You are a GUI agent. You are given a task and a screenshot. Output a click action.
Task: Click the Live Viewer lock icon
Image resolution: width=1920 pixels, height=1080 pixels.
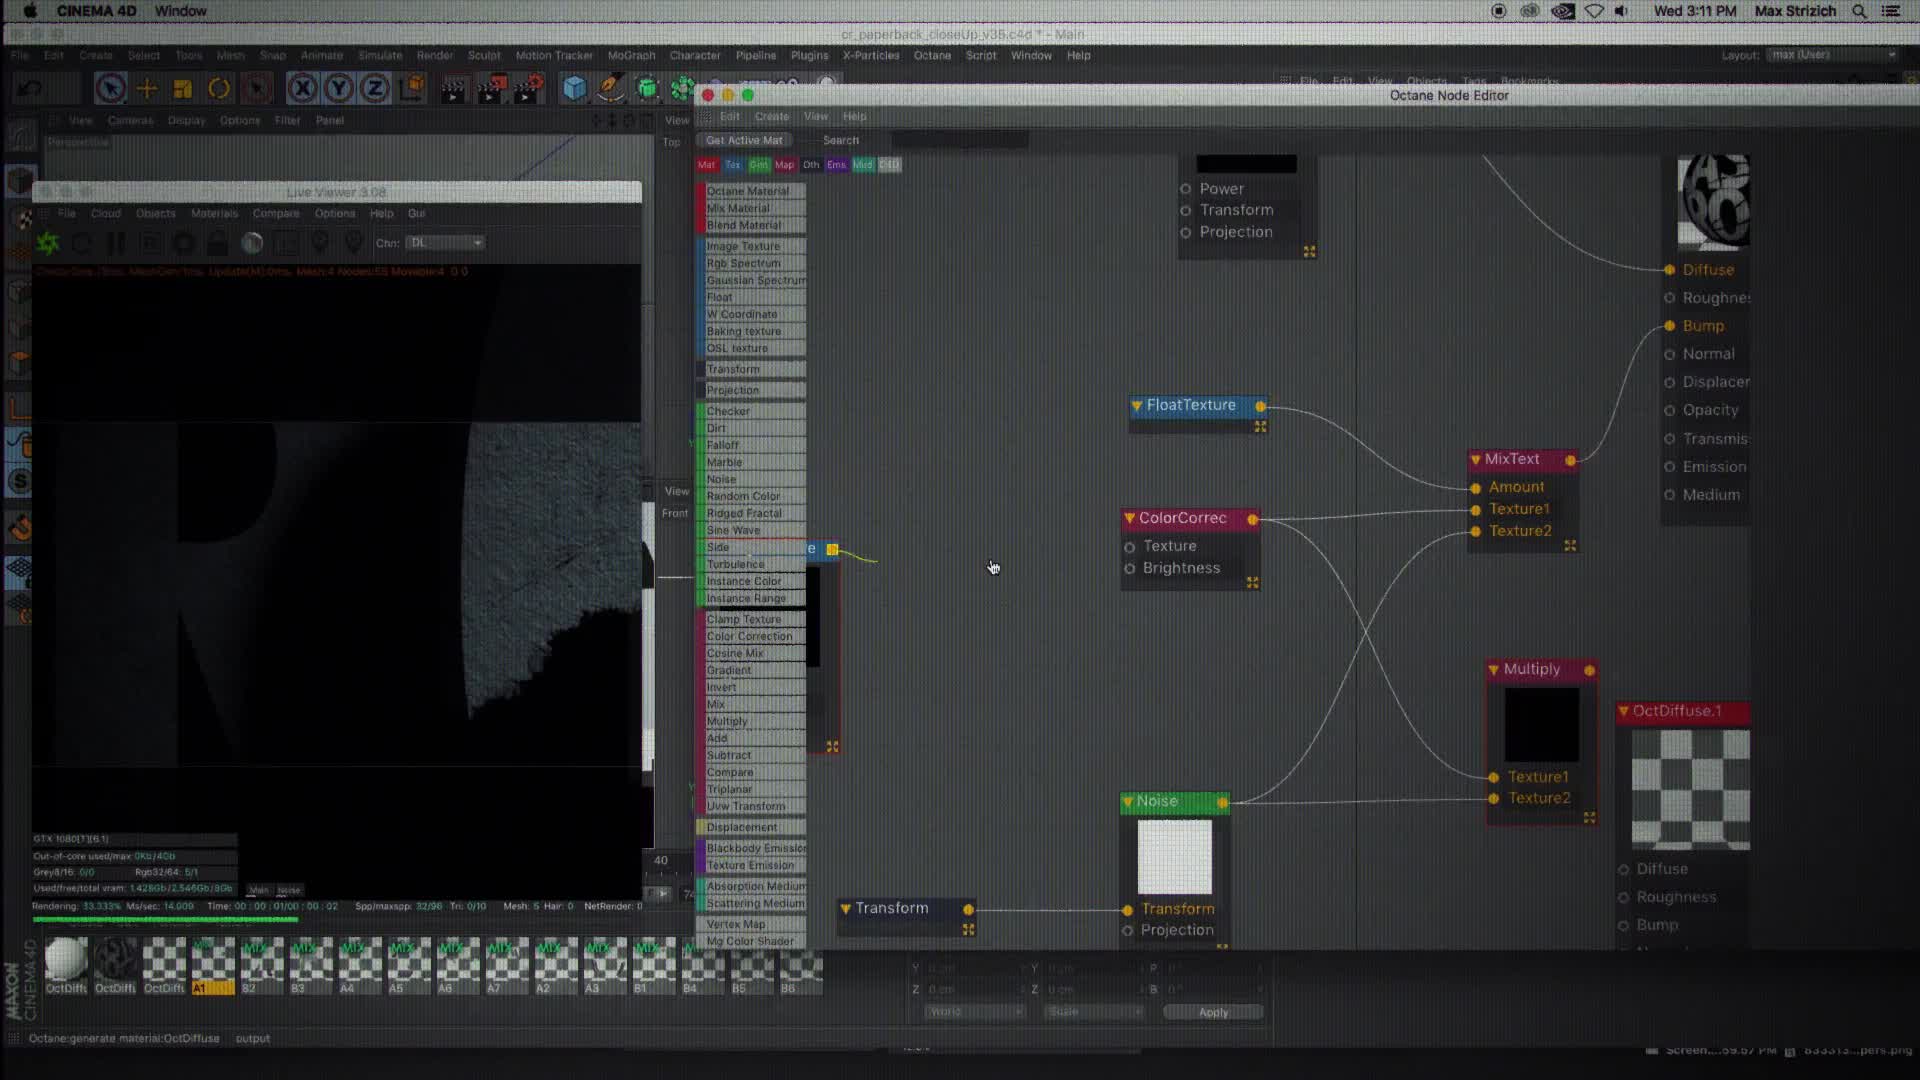pos(217,243)
